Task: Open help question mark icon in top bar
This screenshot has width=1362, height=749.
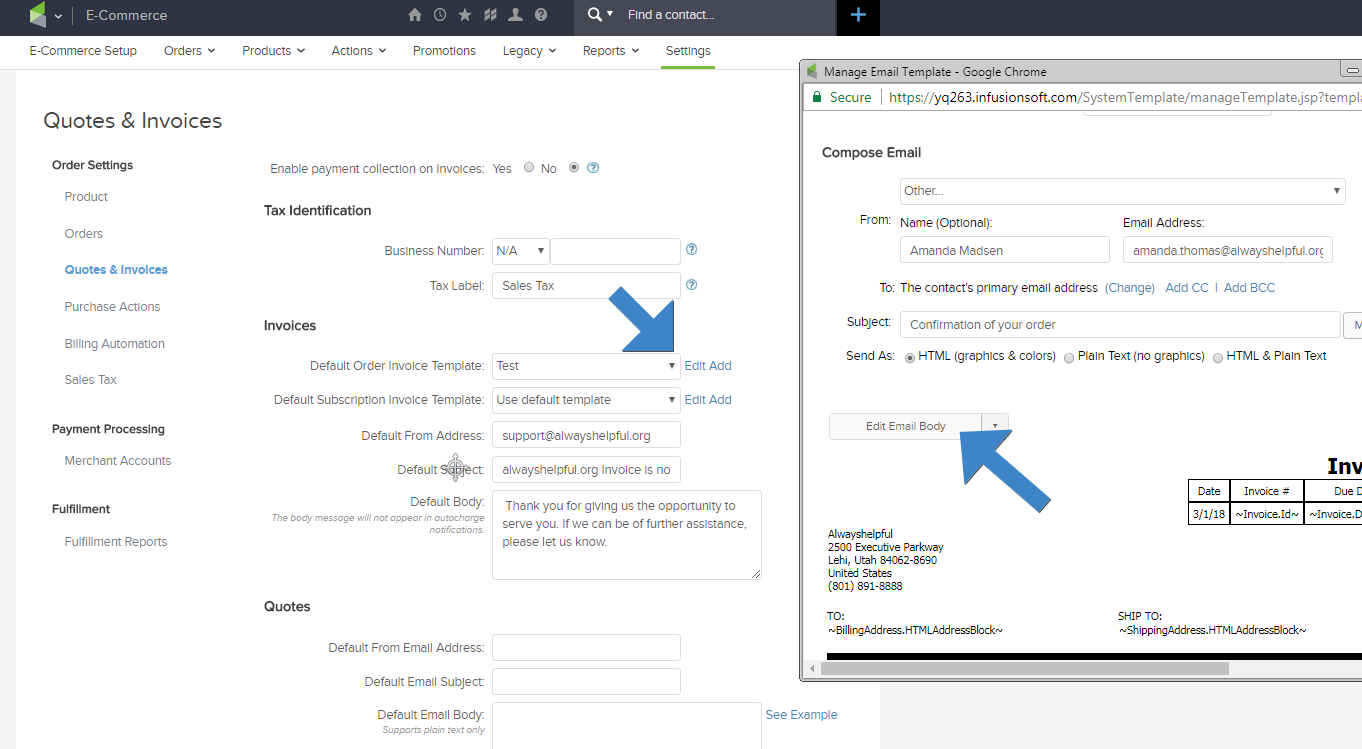Action: coord(541,15)
